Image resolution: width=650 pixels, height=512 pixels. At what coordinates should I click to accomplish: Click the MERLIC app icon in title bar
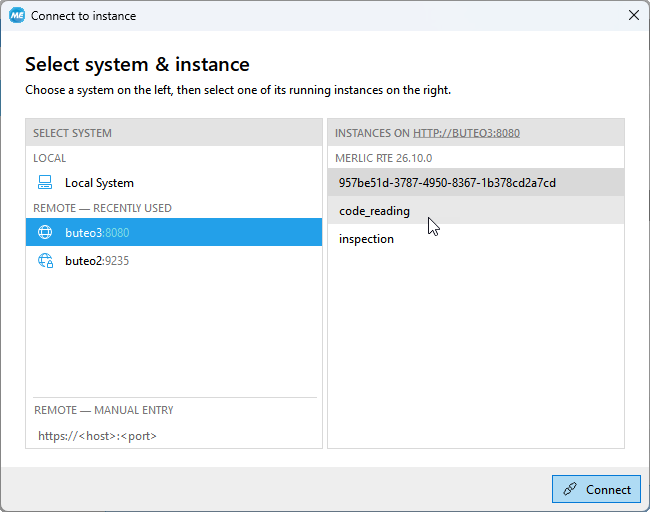(17, 16)
